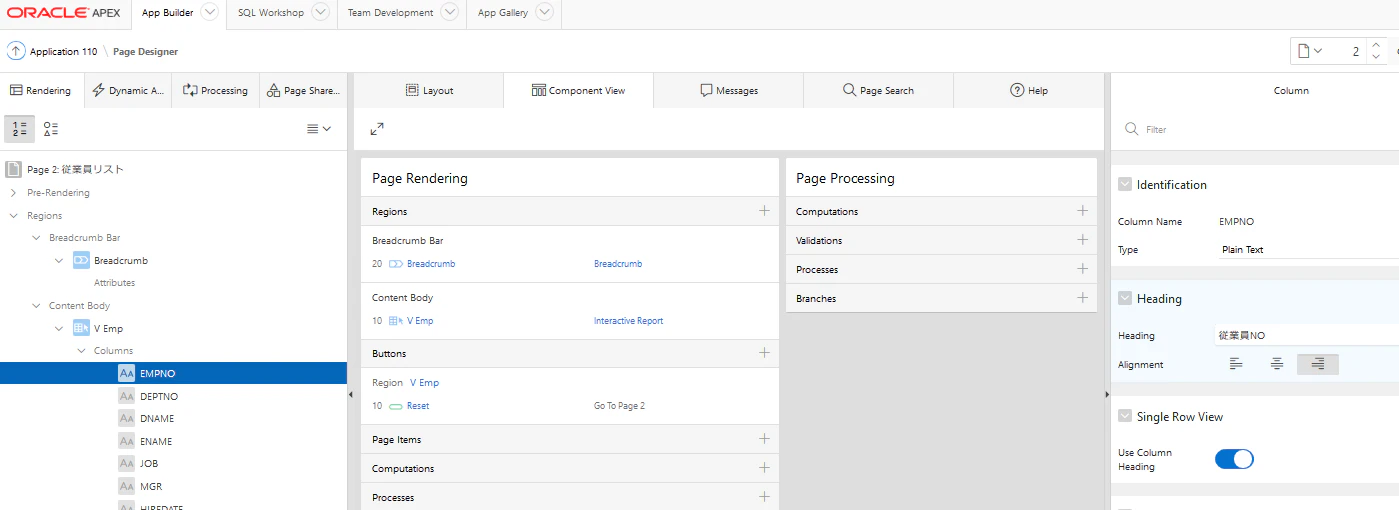Viewport: 1399px width, 510px height.
Task: Expand the Pre-Rendering tree node
Action: click(14, 192)
